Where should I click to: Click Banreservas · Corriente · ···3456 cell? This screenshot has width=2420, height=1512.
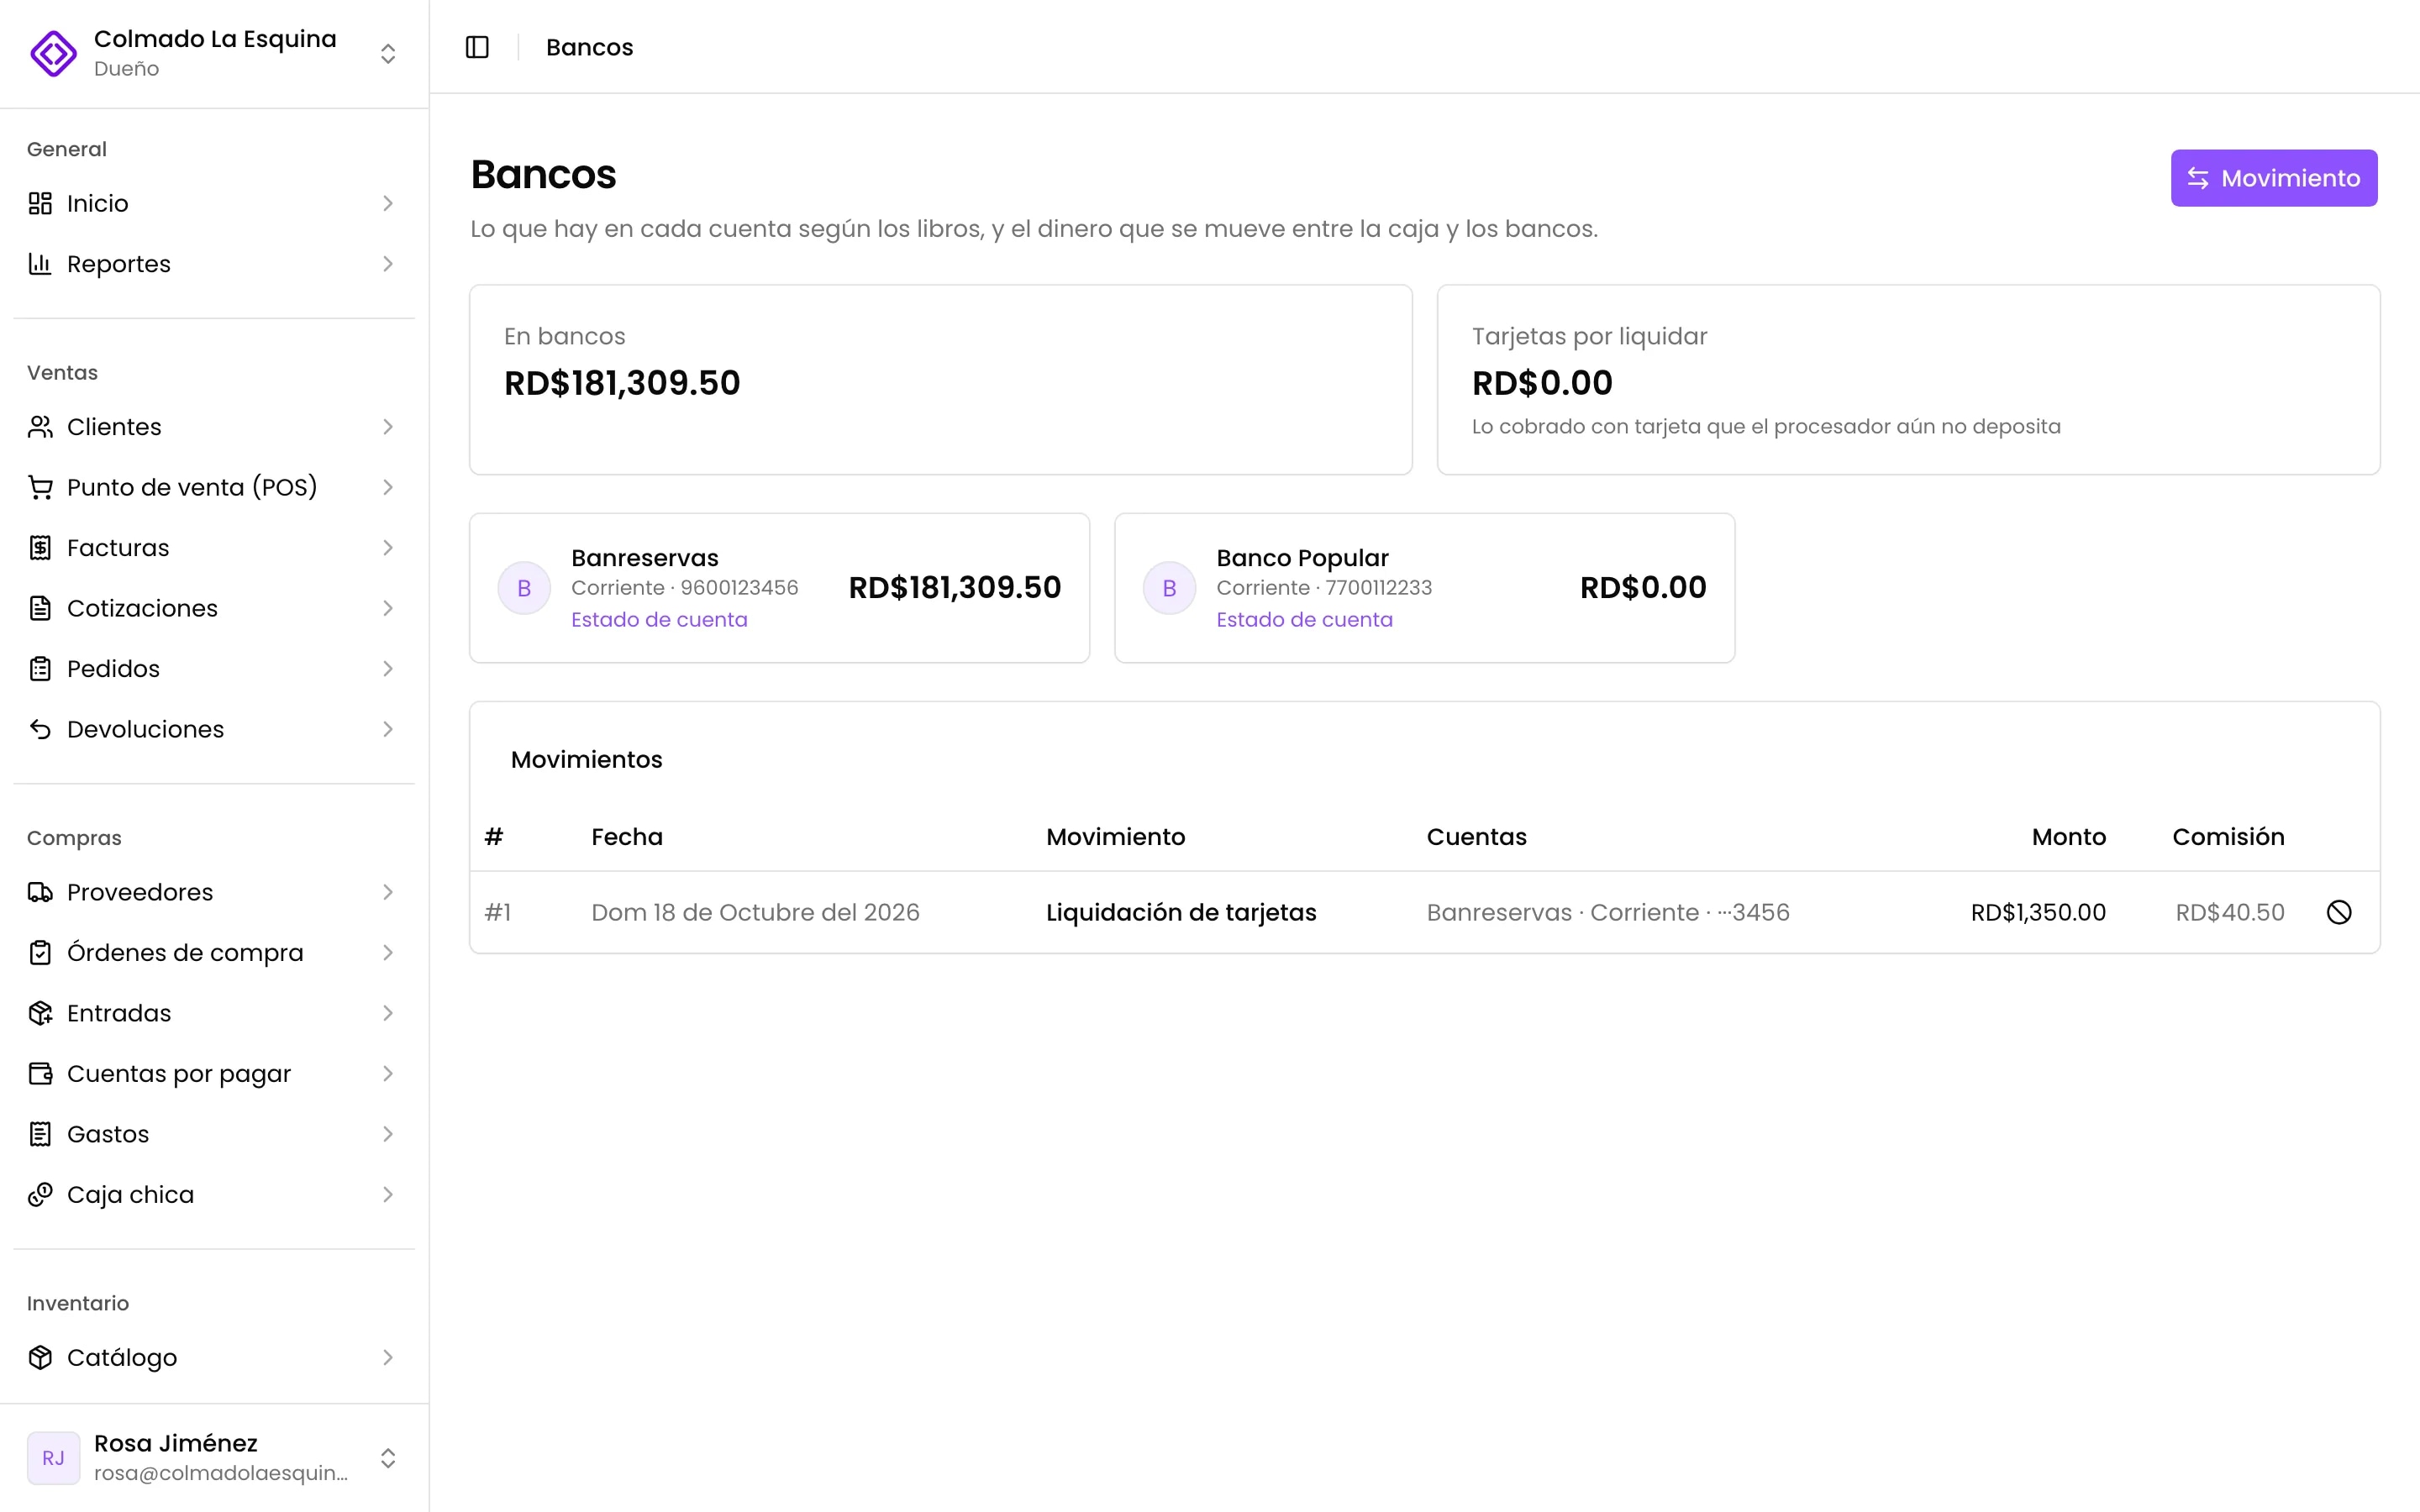click(1608, 912)
